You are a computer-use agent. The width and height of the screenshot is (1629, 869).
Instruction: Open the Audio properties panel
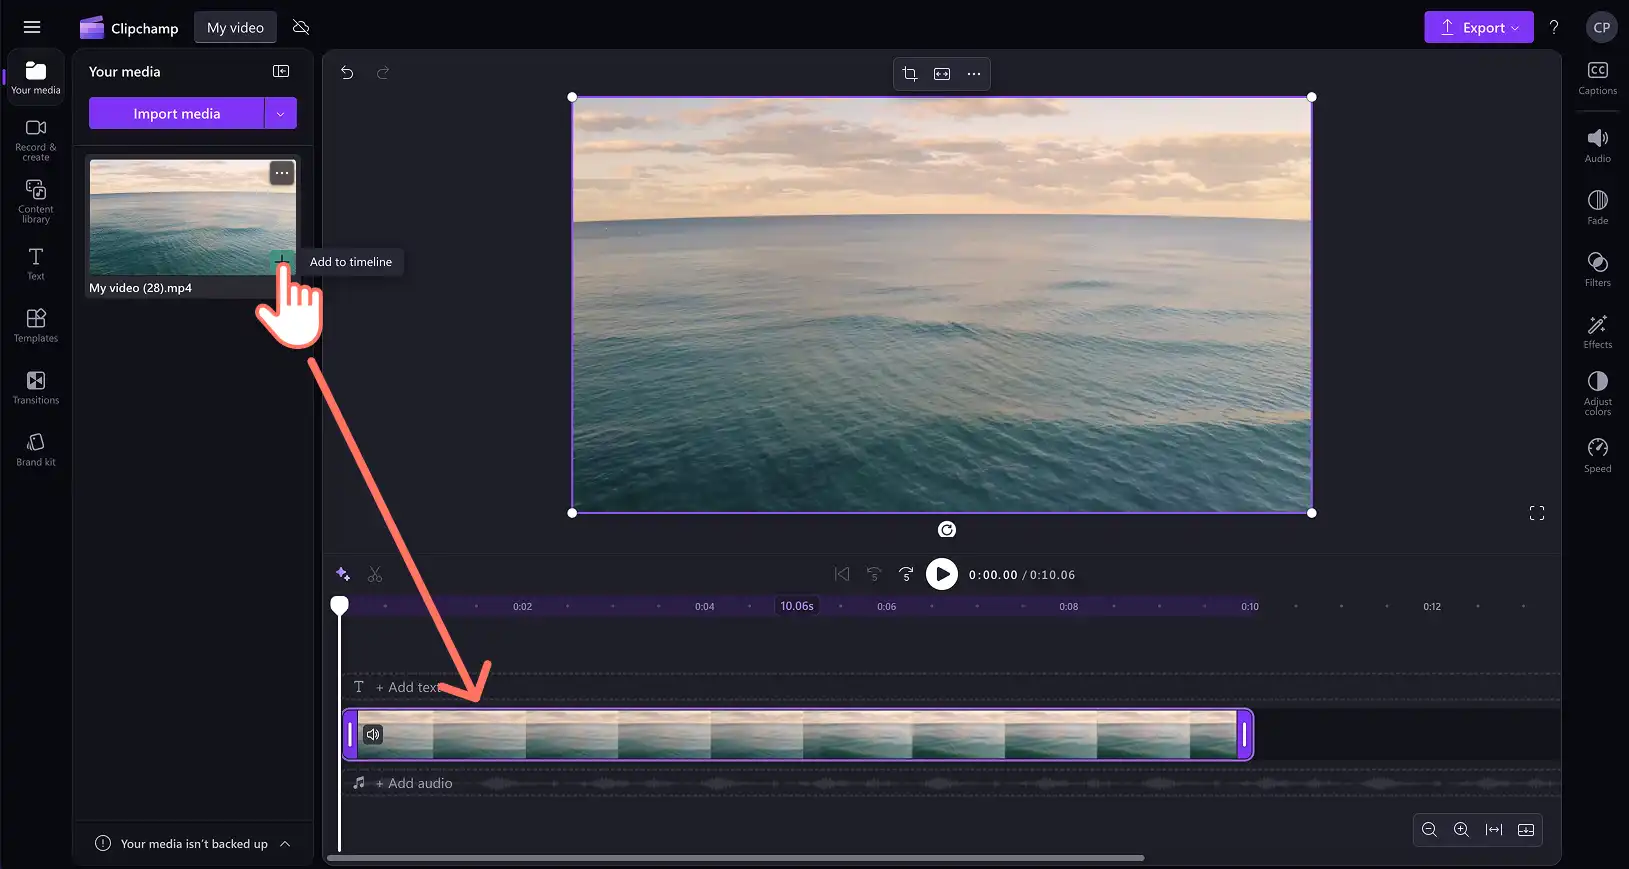click(x=1598, y=146)
